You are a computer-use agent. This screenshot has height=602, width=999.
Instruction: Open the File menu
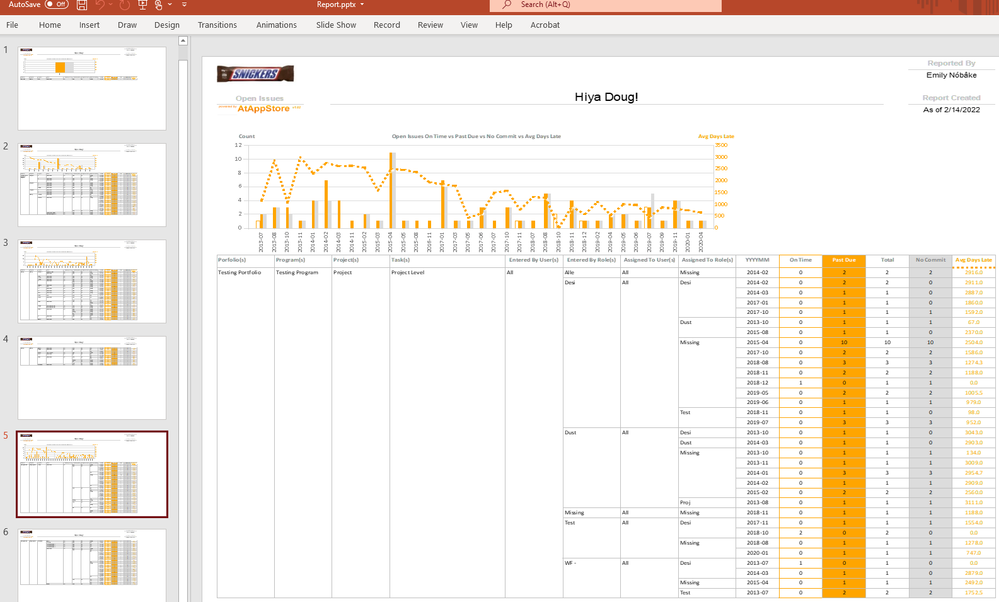(x=13, y=25)
